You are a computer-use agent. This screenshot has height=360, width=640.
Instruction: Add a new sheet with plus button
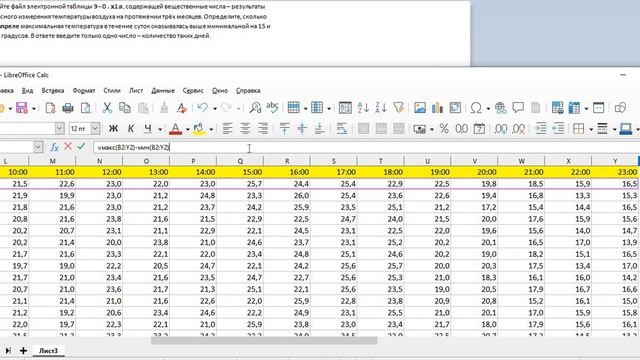pos(23,351)
